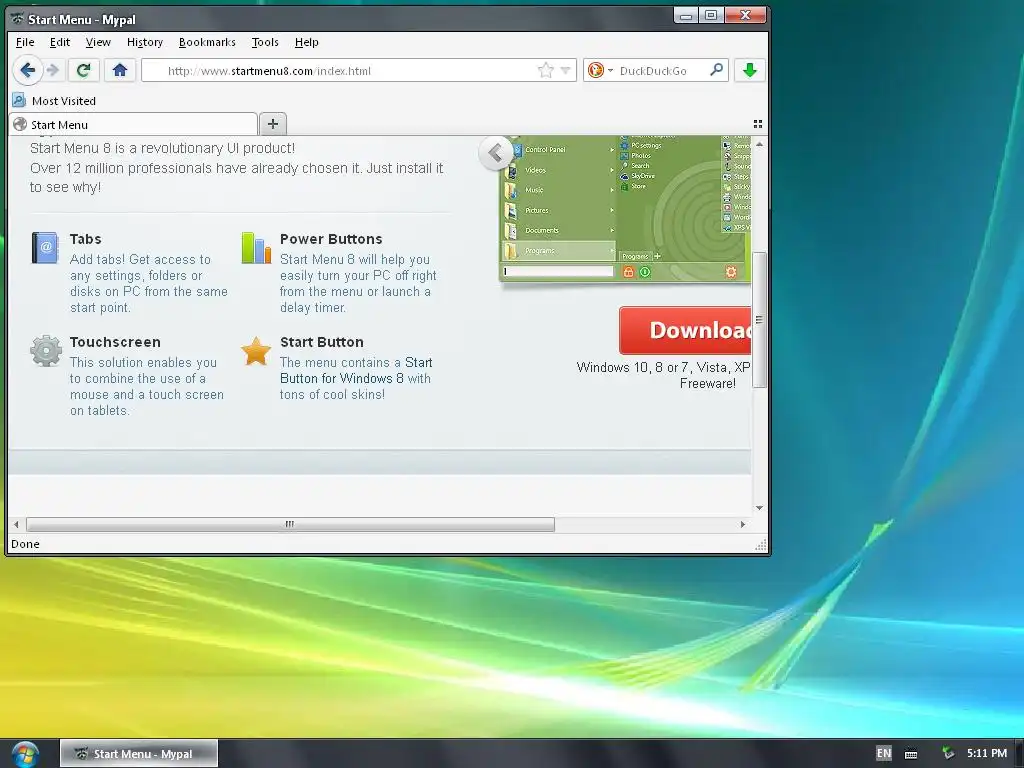Image resolution: width=1024 pixels, height=768 pixels.
Task: Open the browser Home page icon
Action: tap(120, 70)
